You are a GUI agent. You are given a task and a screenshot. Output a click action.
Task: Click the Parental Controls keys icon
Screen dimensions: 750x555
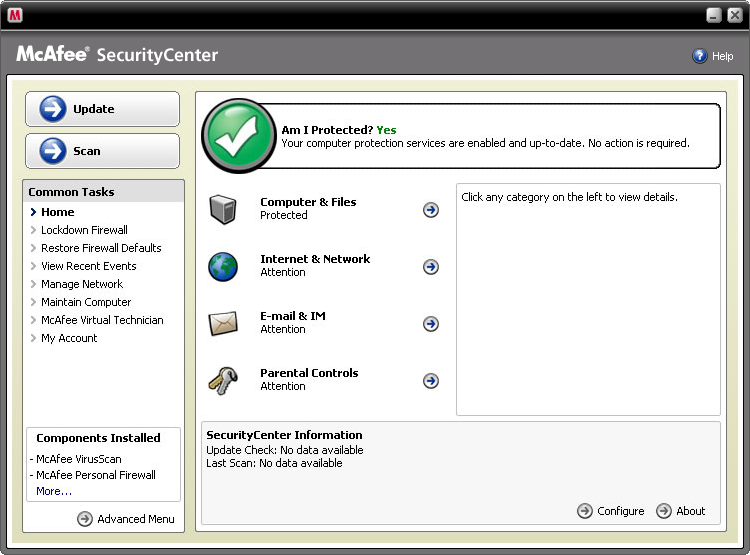pos(223,381)
